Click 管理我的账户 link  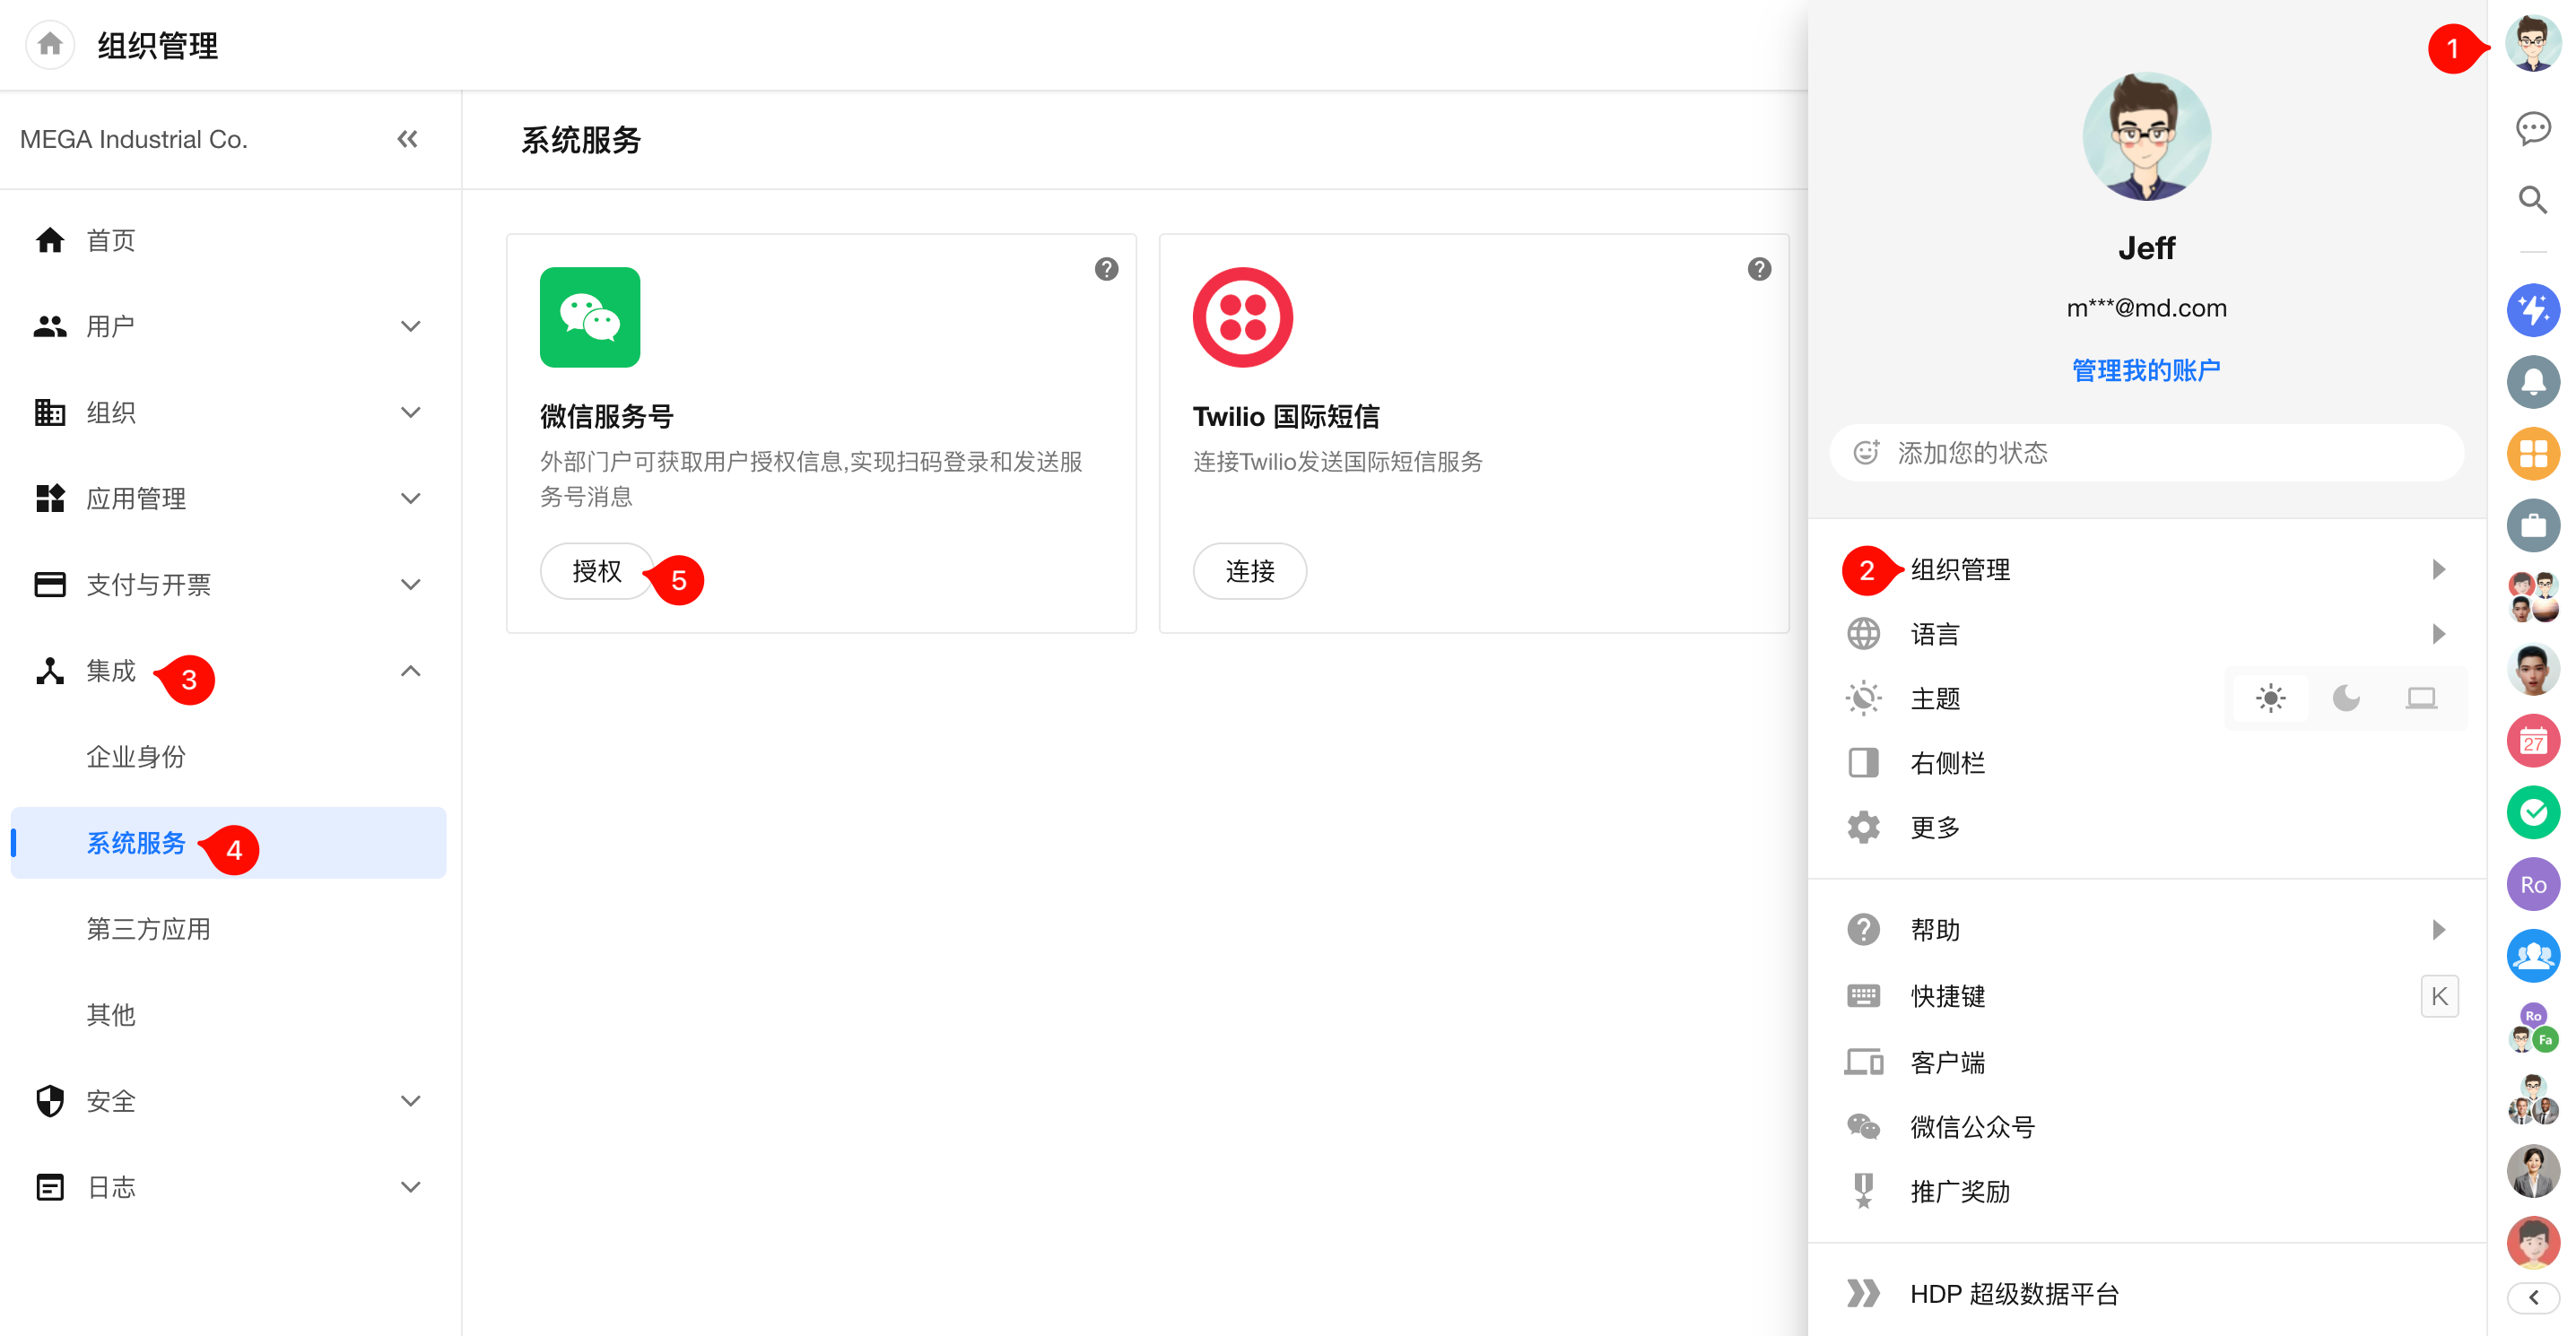pos(2146,370)
